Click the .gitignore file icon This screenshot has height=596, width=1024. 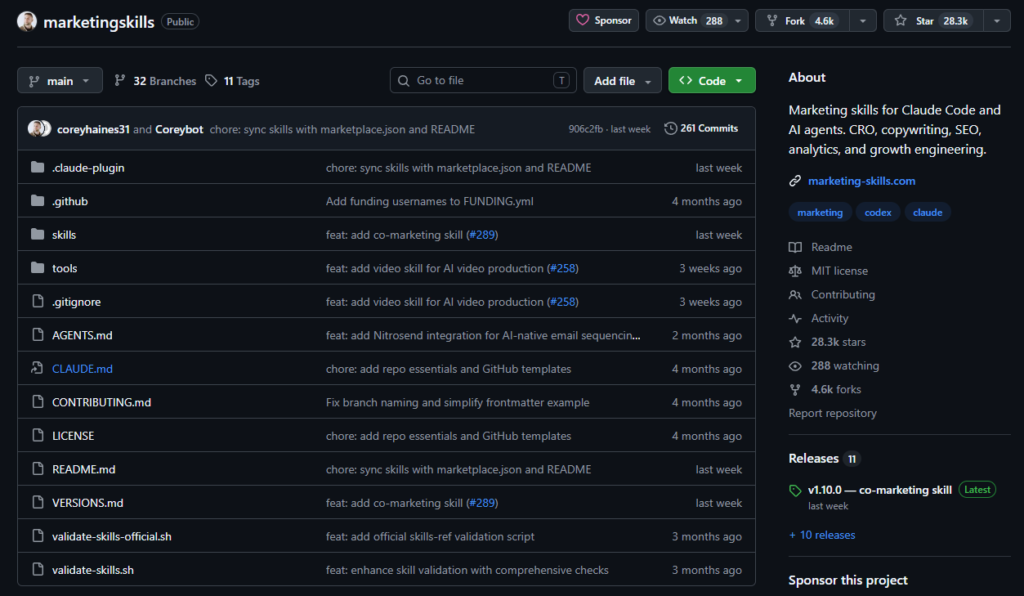click(x=38, y=301)
